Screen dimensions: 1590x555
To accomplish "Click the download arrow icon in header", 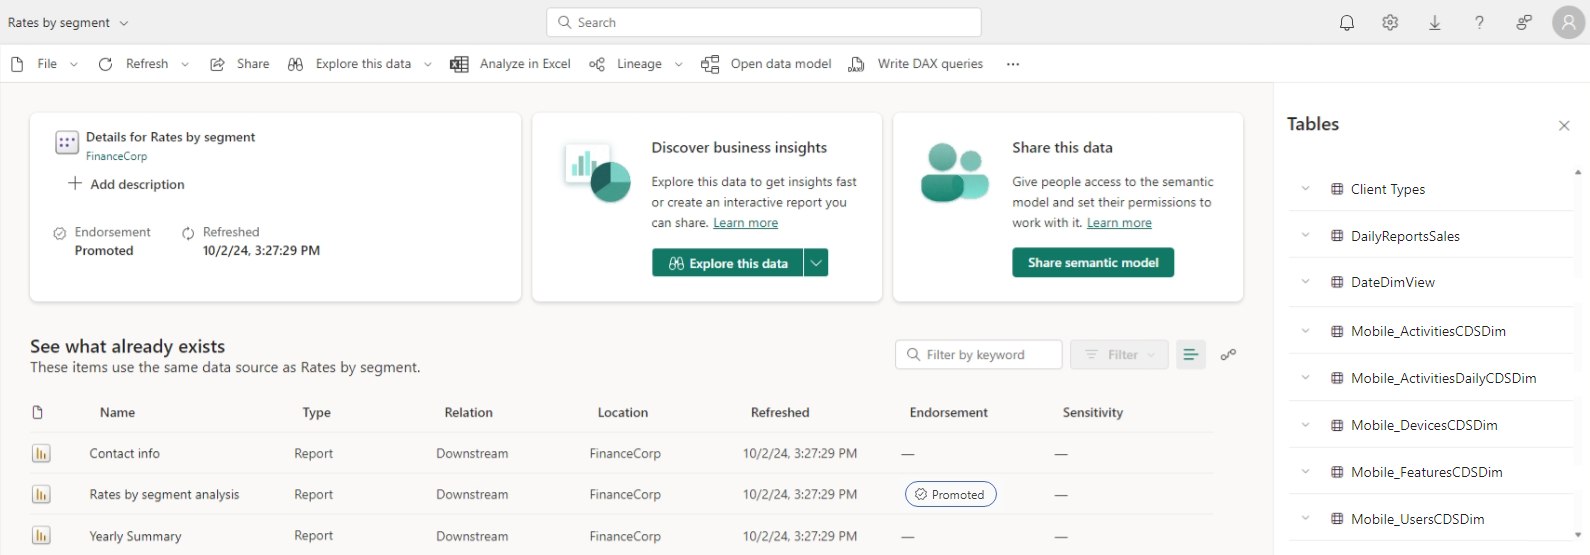I will click(1434, 22).
